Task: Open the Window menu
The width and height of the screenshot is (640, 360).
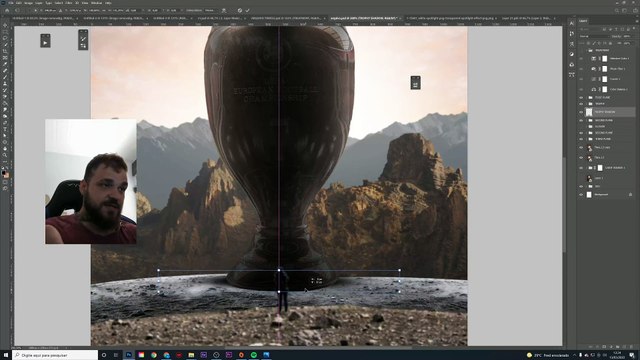Action: (x=96, y=3)
